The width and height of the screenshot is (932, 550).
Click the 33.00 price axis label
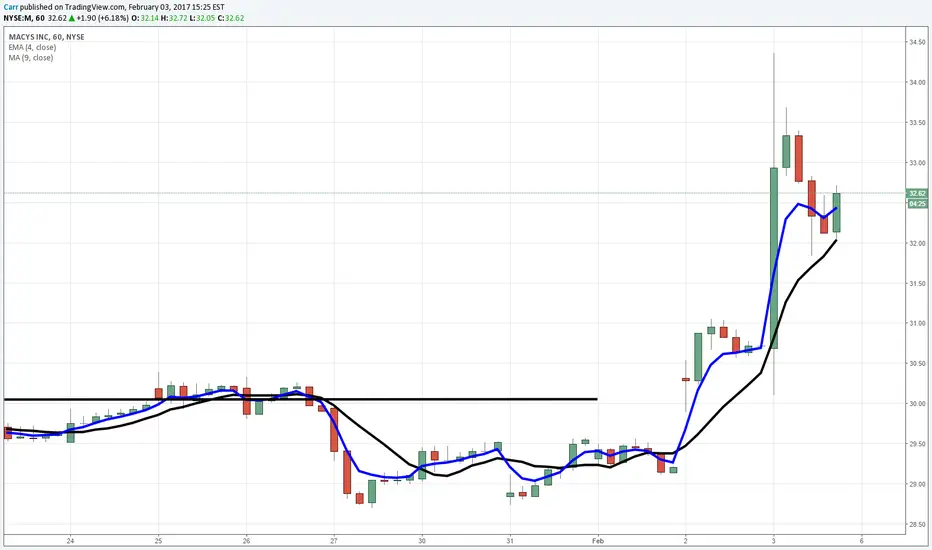pyautogui.click(x=917, y=163)
